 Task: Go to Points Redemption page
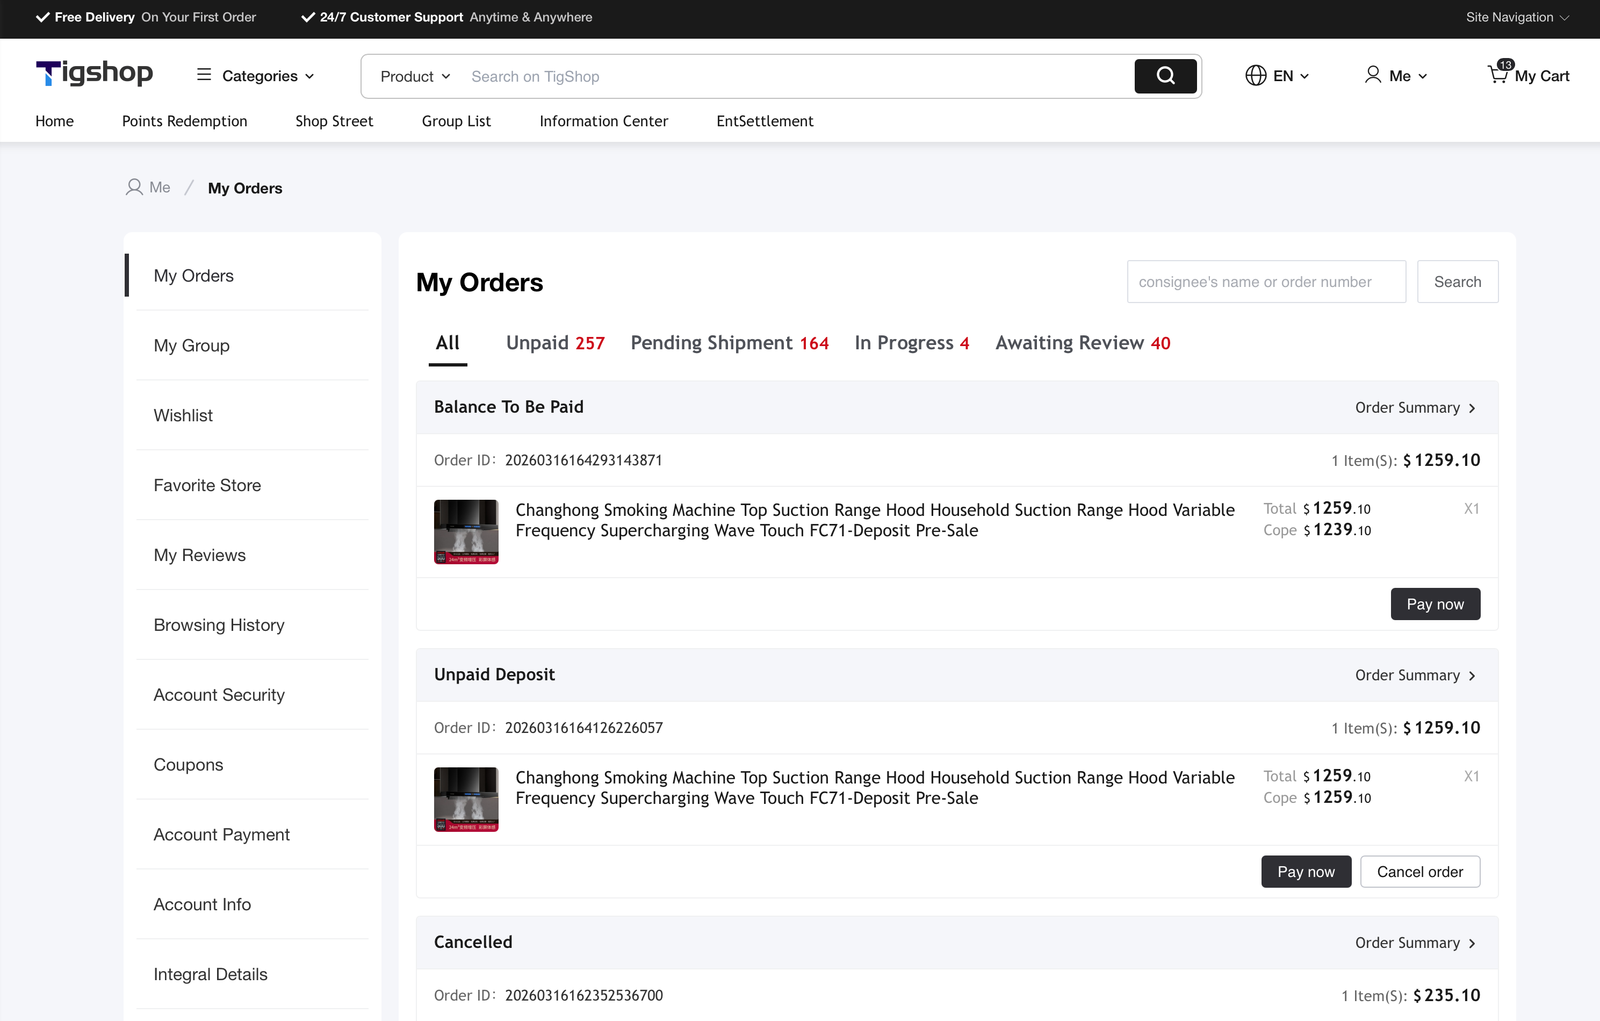point(185,121)
